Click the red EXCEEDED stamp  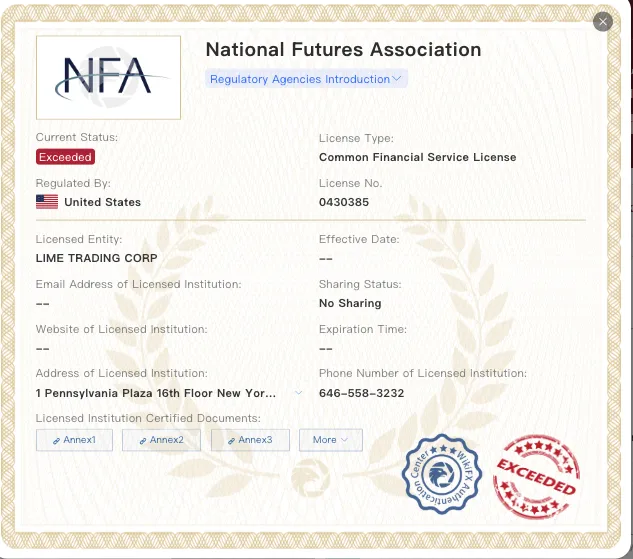[x=537, y=477]
